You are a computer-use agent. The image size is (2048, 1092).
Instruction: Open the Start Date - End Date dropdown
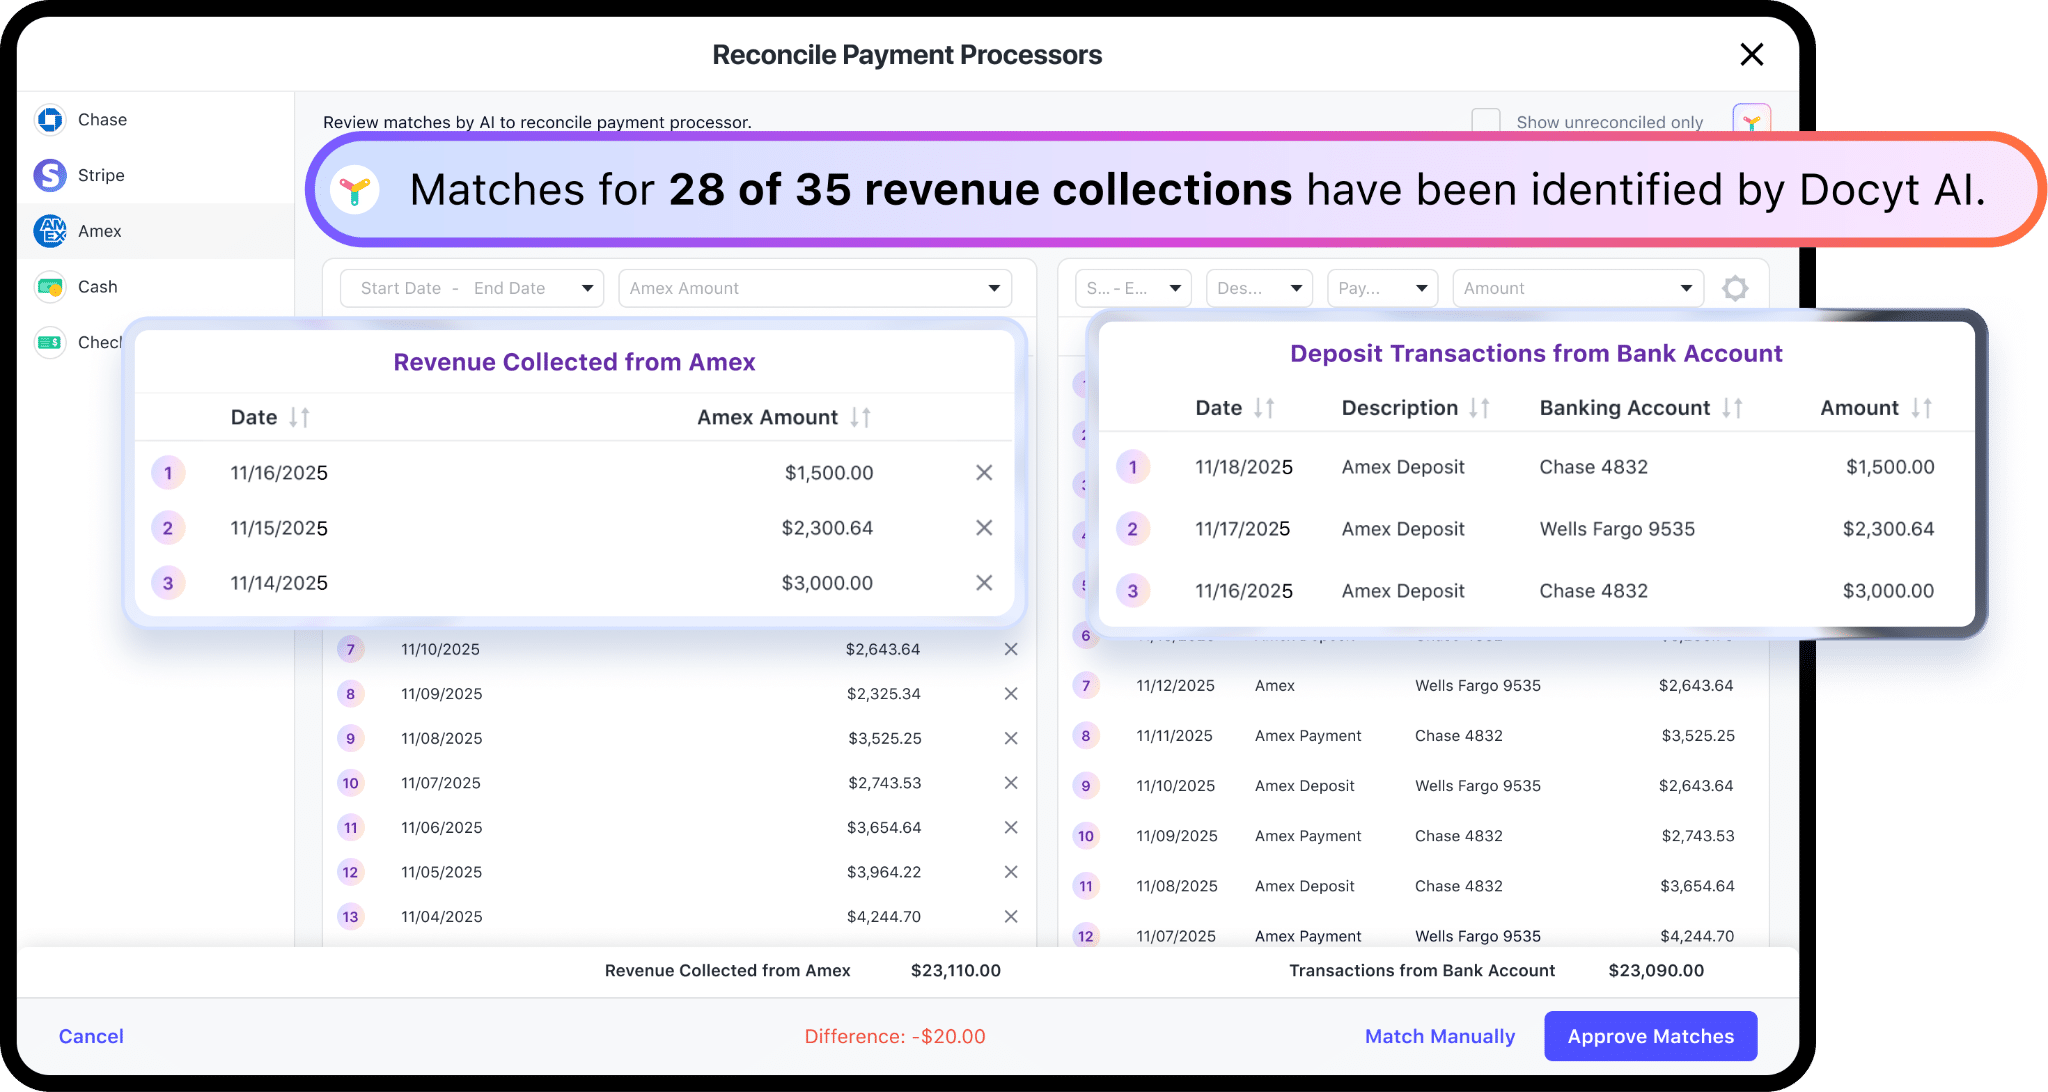tap(472, 288)
